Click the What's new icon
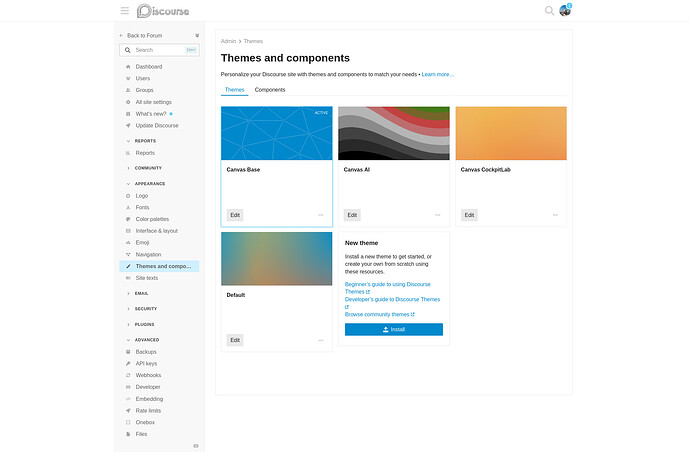Viewport: 690px width, 452px height. click(x=128, y=114)
